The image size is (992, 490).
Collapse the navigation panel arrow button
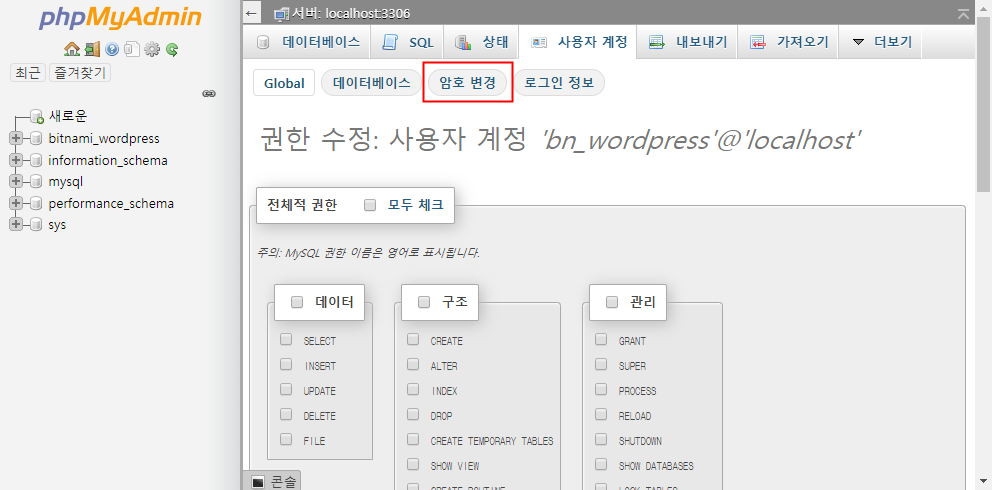[x=252, y=13]
